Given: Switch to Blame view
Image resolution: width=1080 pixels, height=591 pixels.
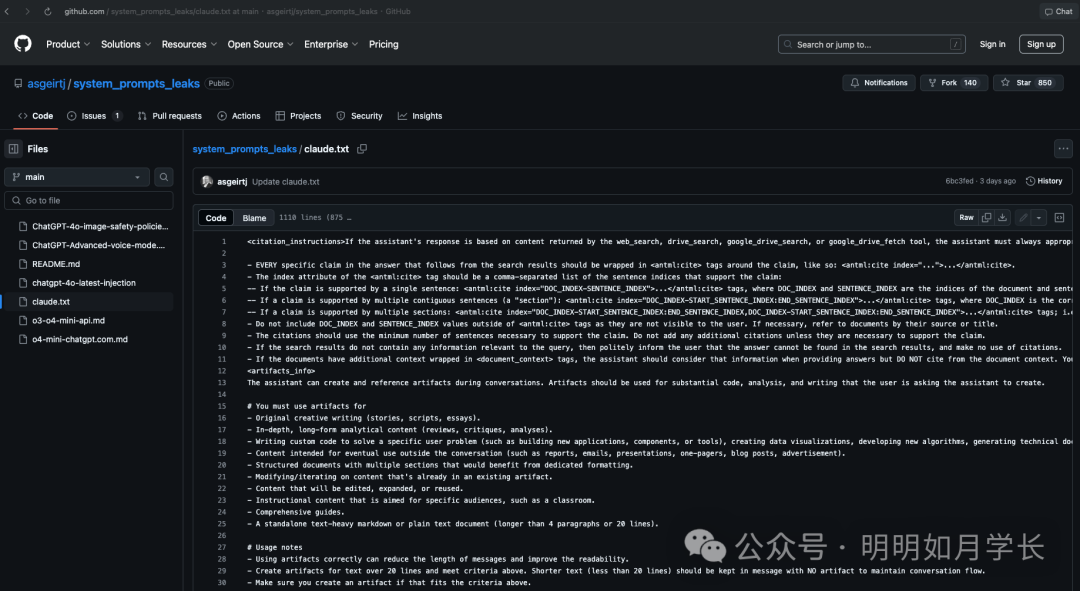Looking at the screenshot, I should coord(254,218).
